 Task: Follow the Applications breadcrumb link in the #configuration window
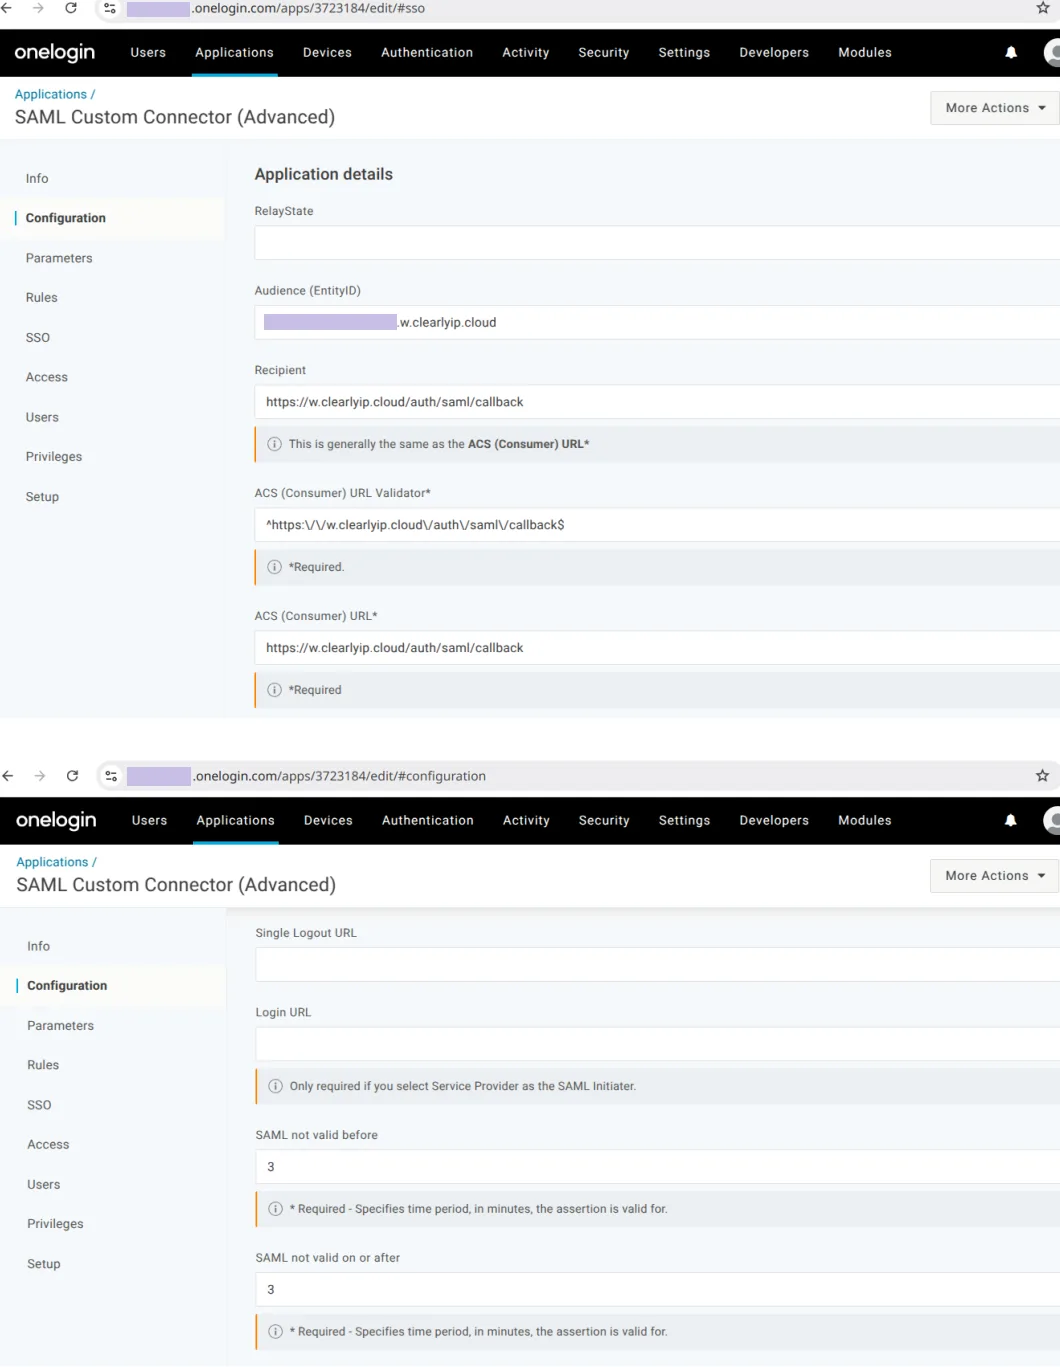(x=52, y=862)
